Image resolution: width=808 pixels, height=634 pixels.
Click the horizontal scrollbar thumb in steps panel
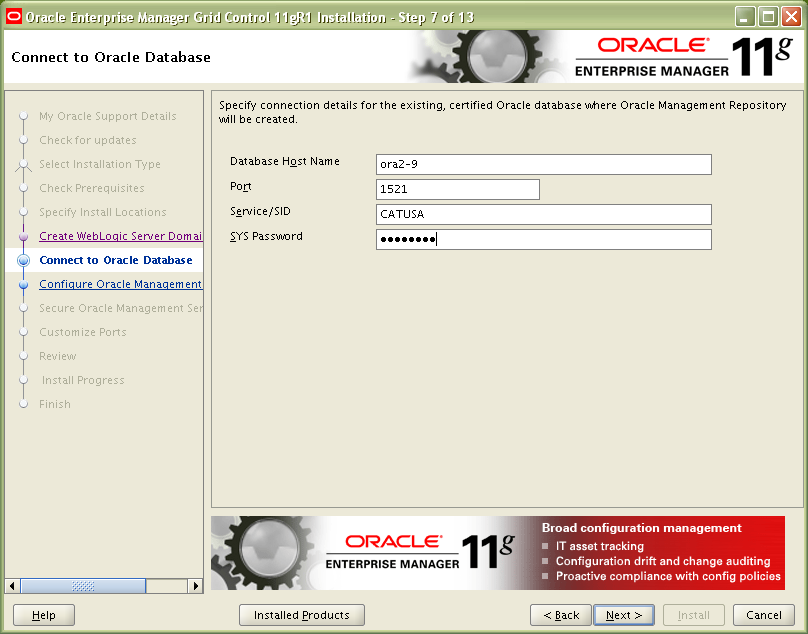(83, 586)
